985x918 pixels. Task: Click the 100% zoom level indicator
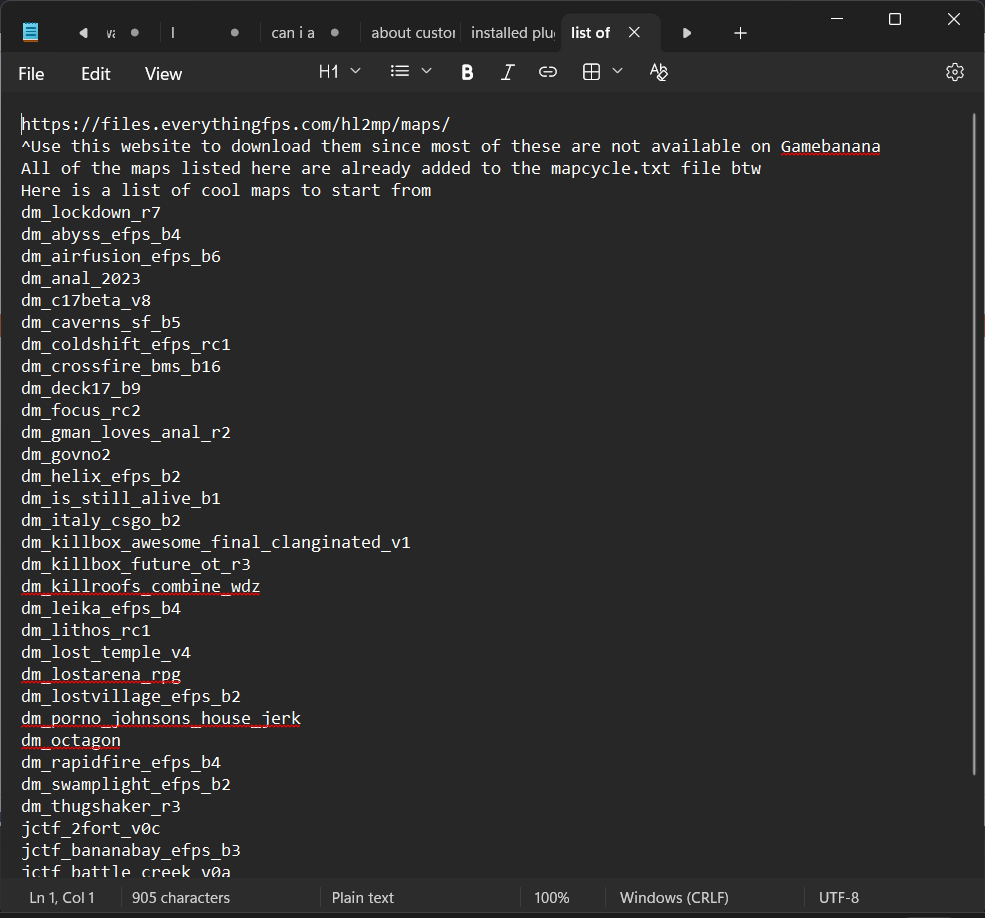pos(551,898)
